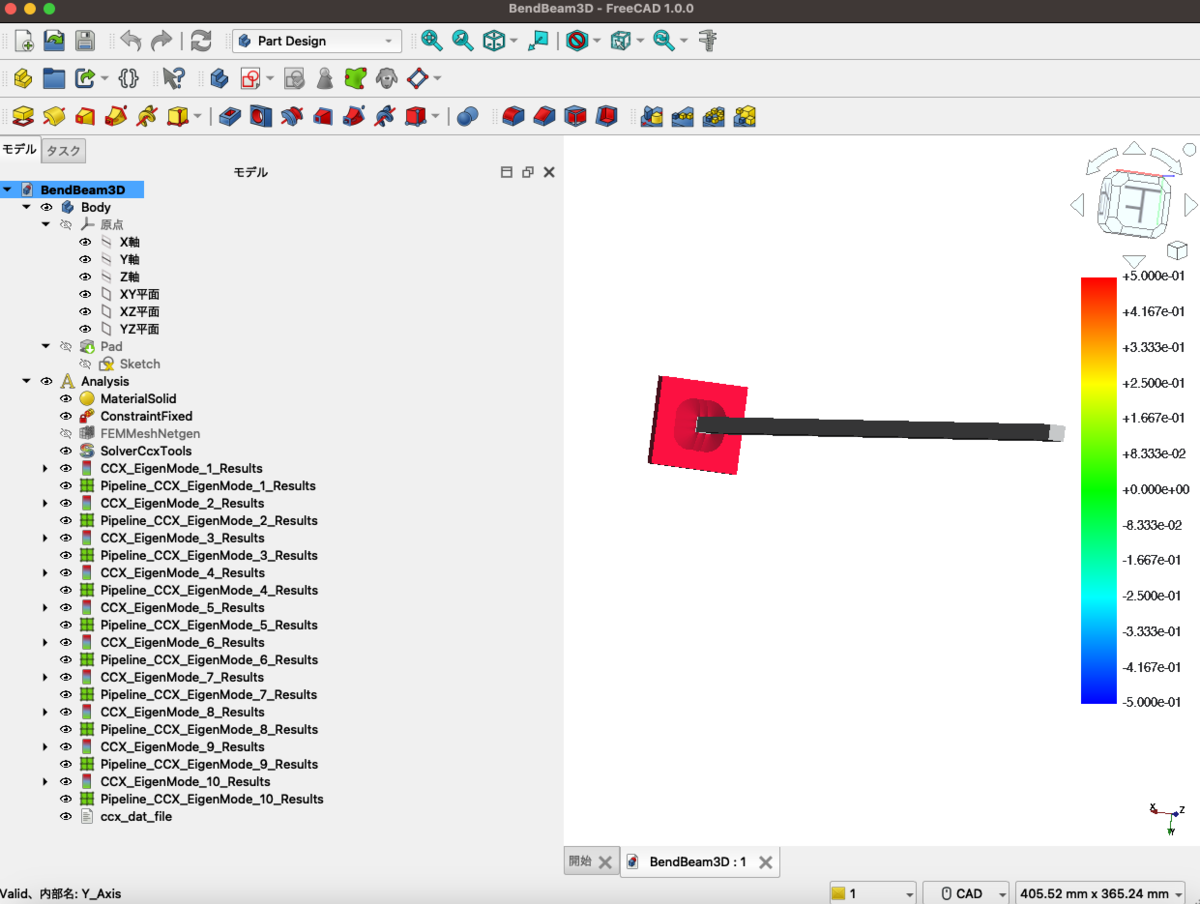
Task: Open the dimensions 405.52 mm dropdown
Action: [1100, 893]
